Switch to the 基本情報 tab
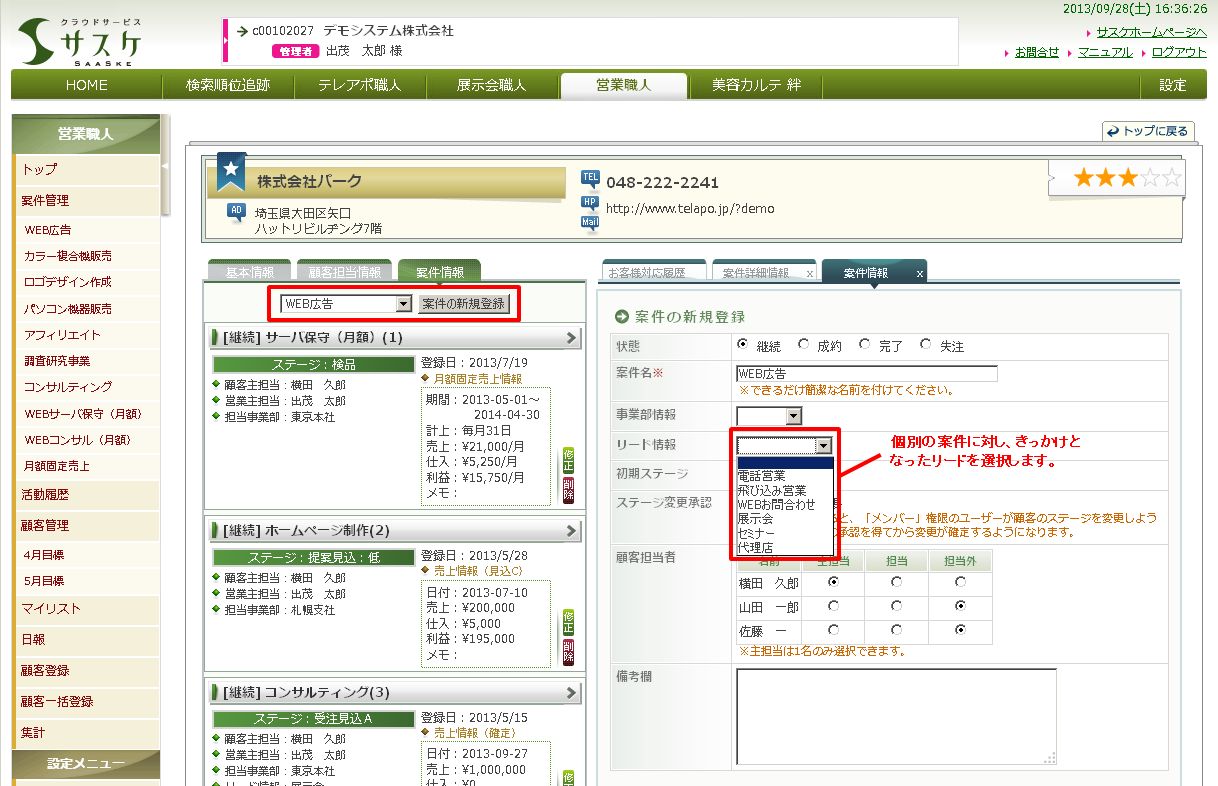Screen dimensions: 1218x786 click(249, 272)
